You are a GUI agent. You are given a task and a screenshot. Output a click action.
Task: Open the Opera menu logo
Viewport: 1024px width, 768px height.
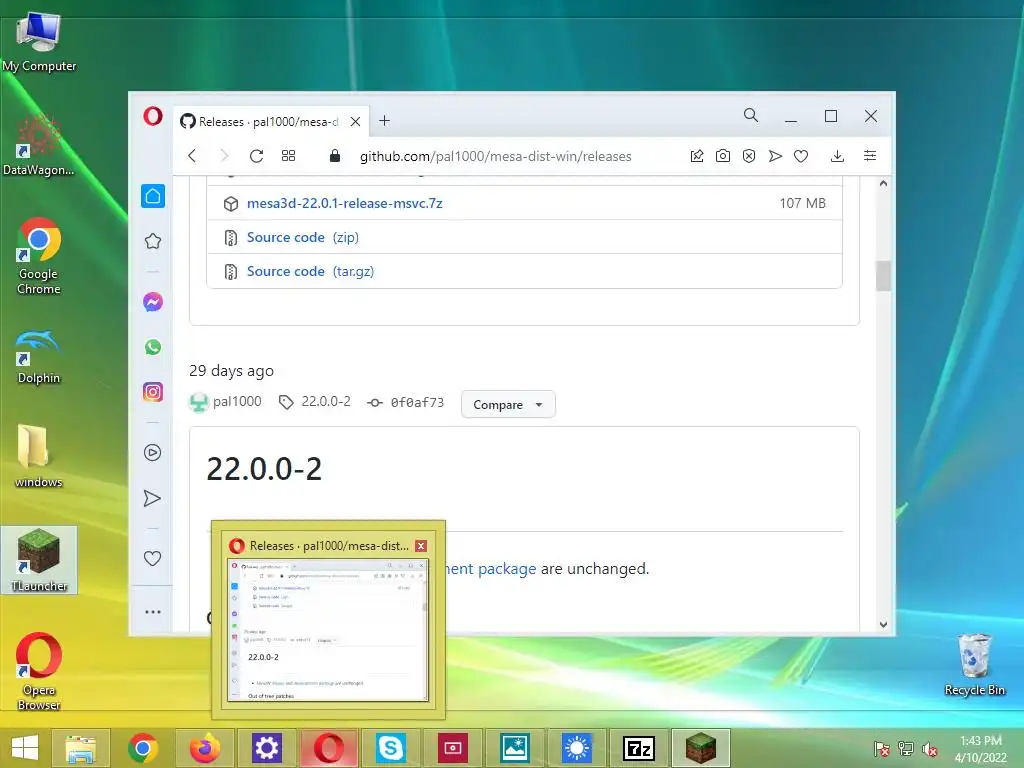pyautogui.click(x=153, y=117)
